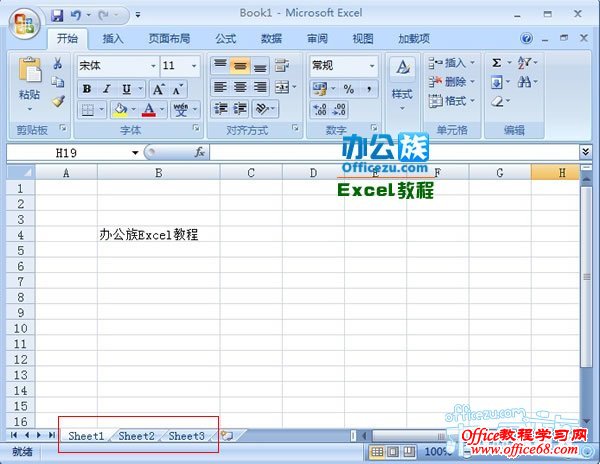Click the Cut scissors icon
Image resolution: width=600 pixels, height=464 pixels.
click(x=58, y=63)
